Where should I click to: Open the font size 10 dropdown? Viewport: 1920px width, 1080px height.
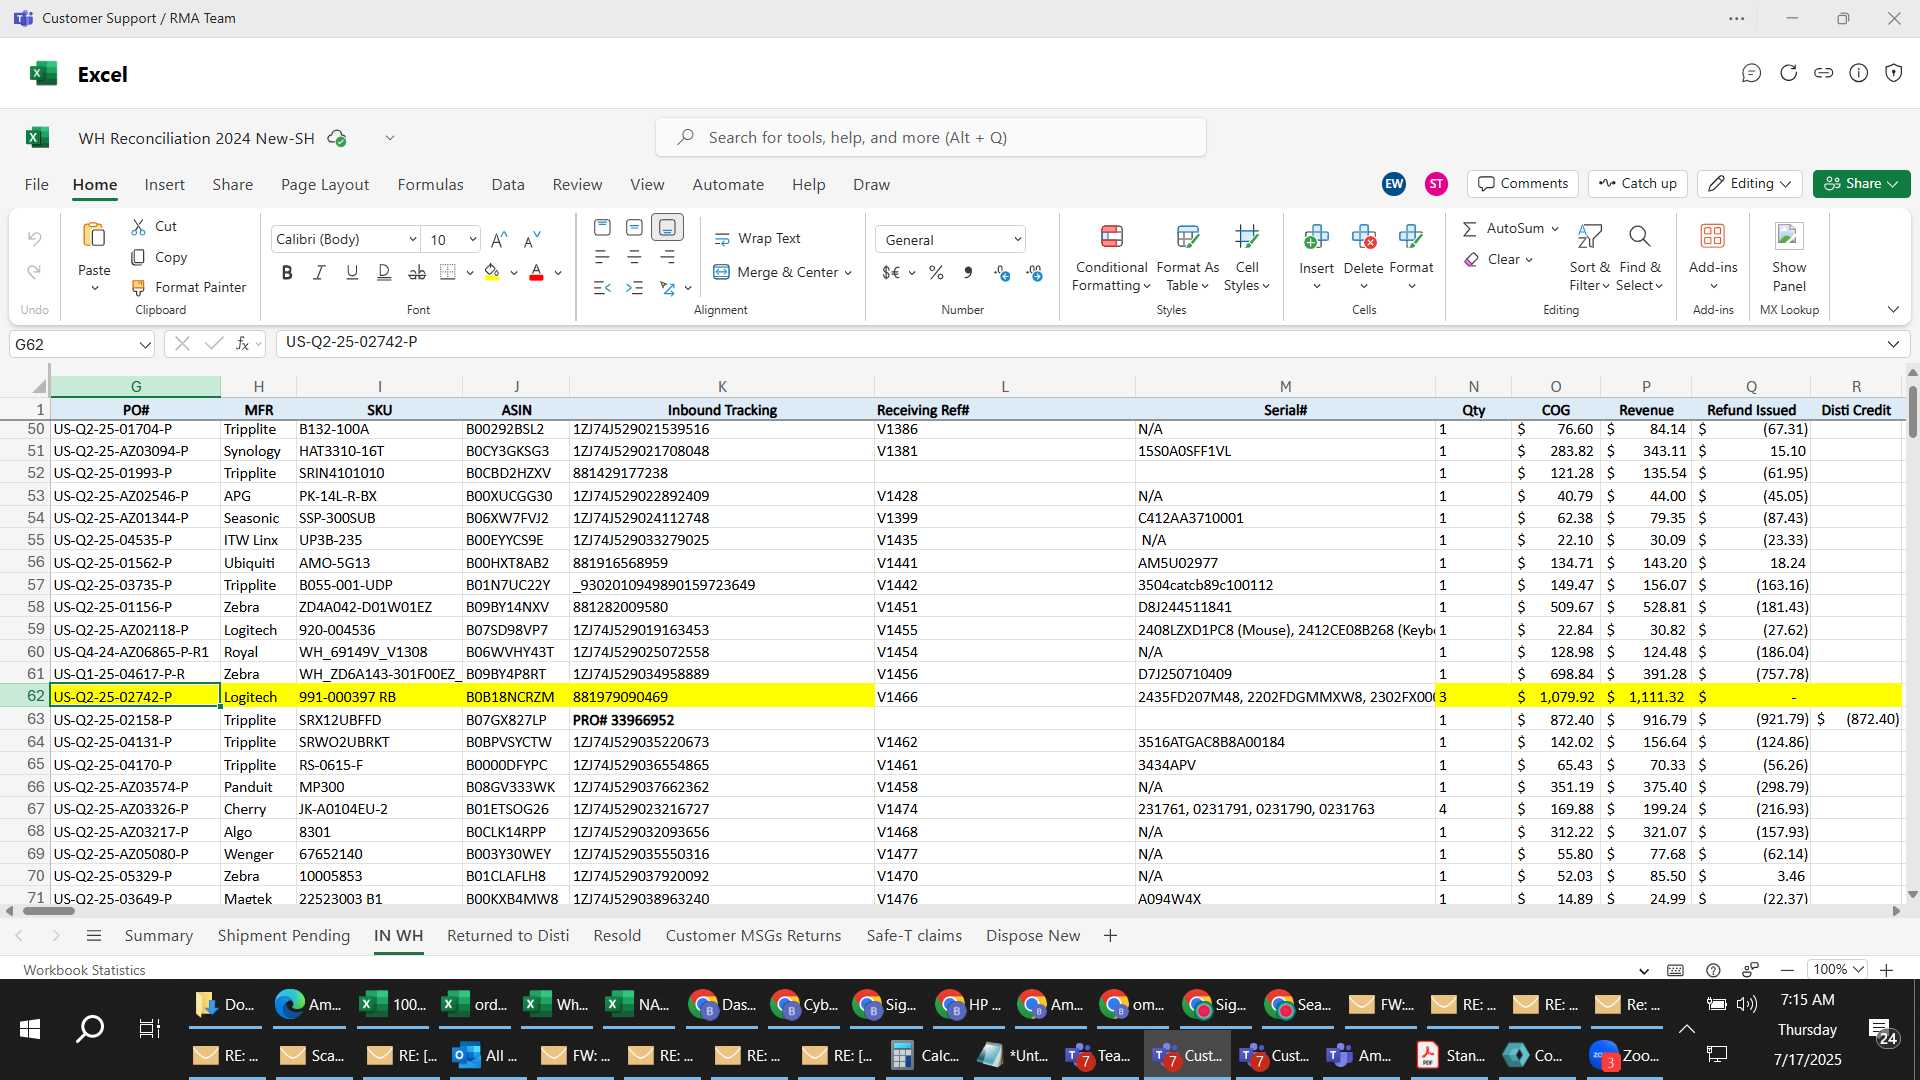click(472, 240)
